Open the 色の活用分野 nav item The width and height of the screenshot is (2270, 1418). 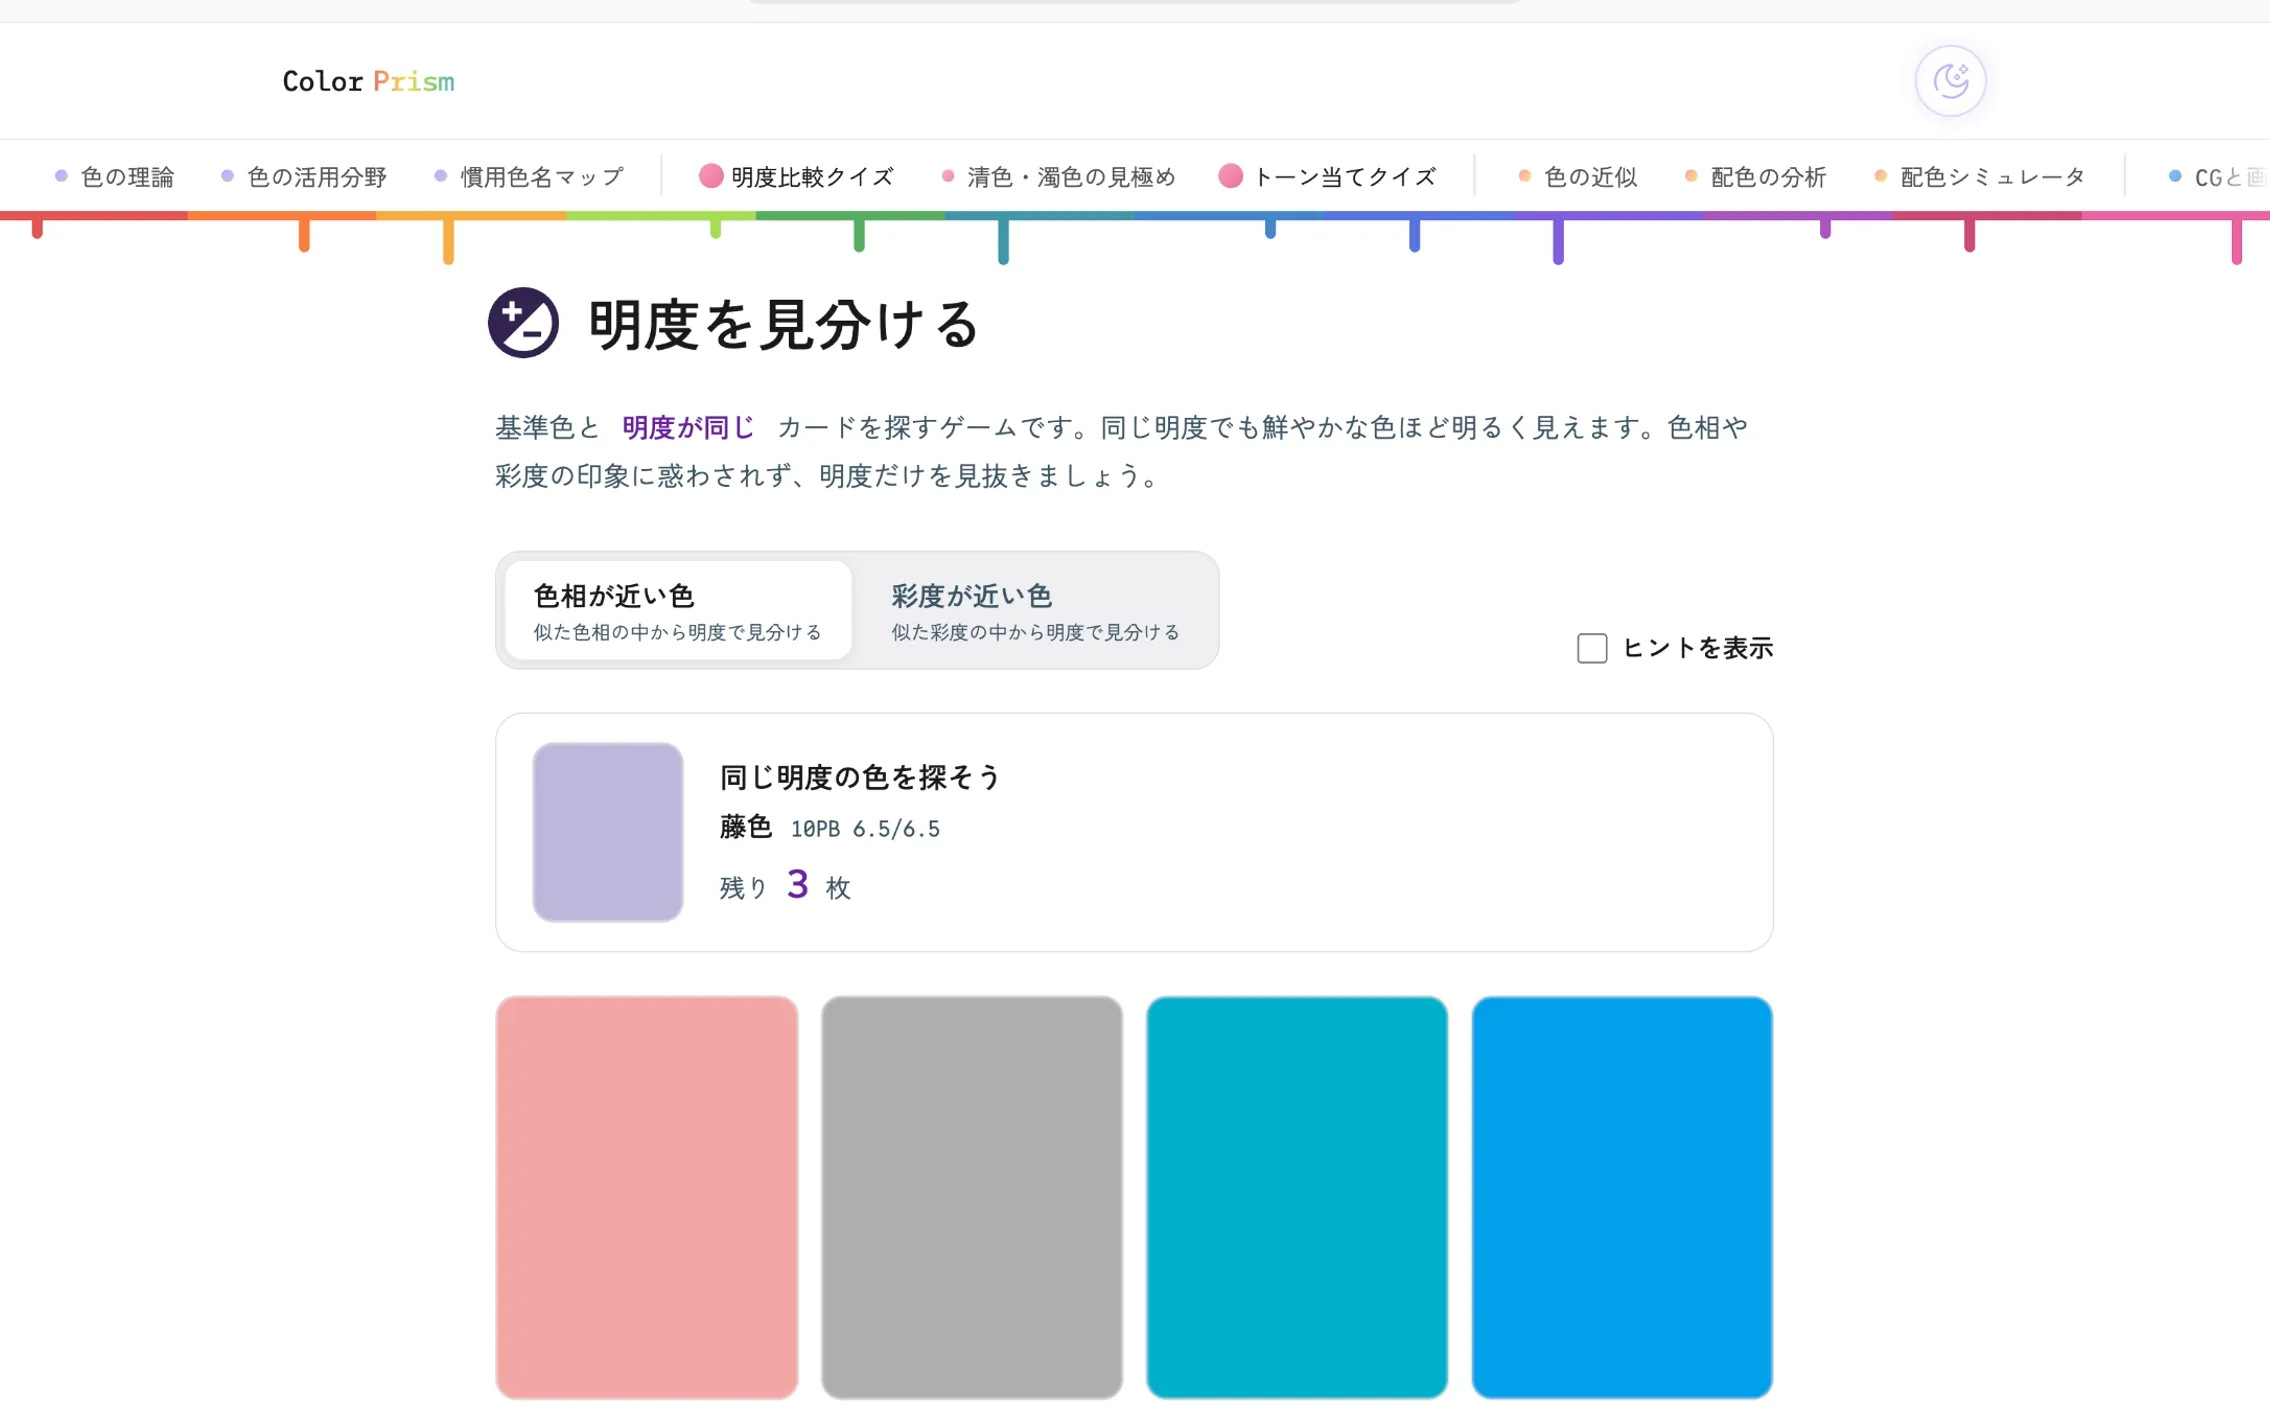point(304,177)
